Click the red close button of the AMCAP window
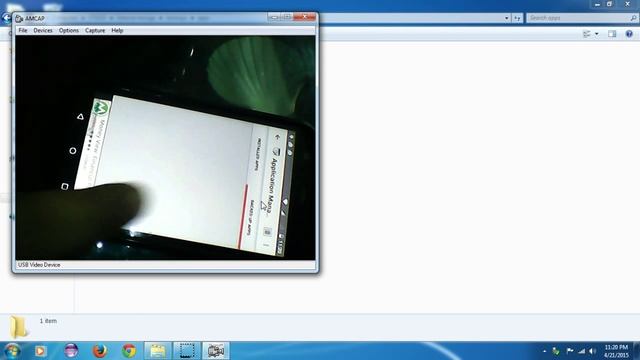 [x=304, y=17]
